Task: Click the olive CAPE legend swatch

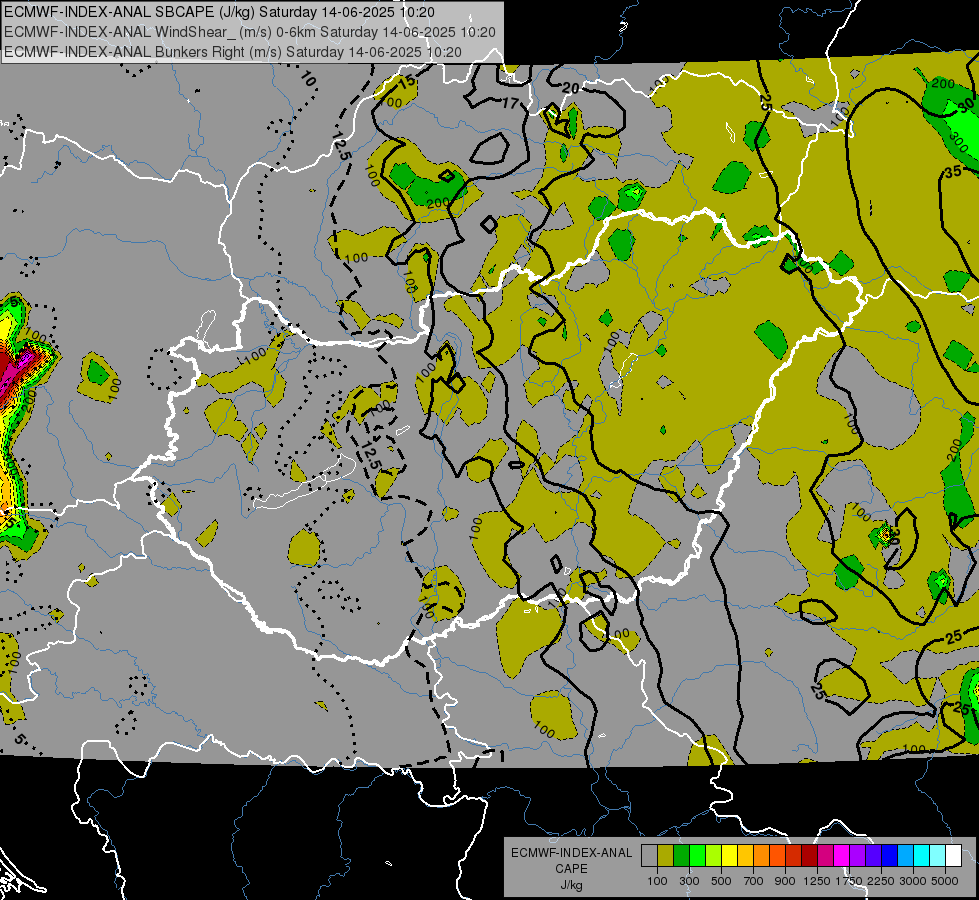Action: tap(666, 856)
